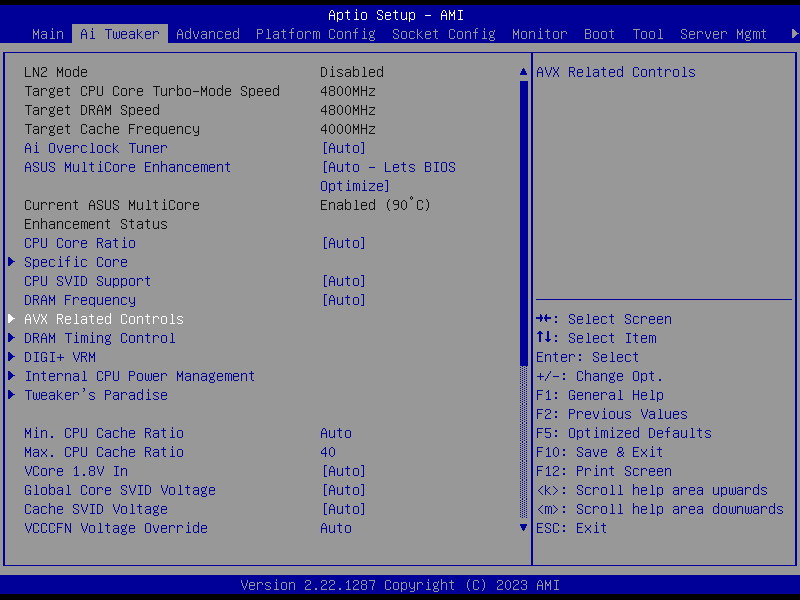Edit Min. CPU Cache Ratio Auto value
The image size is (800, 600).
coord(336,433)
